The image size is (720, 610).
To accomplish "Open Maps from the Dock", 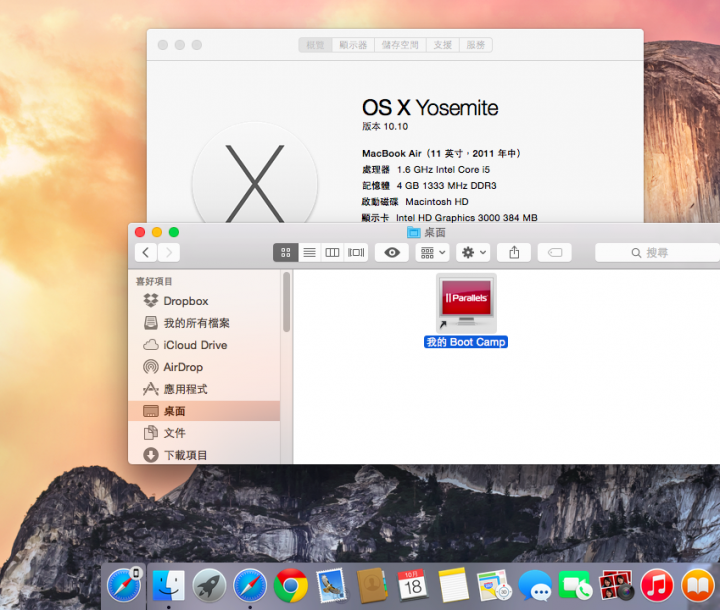I will tap(494, 585).
